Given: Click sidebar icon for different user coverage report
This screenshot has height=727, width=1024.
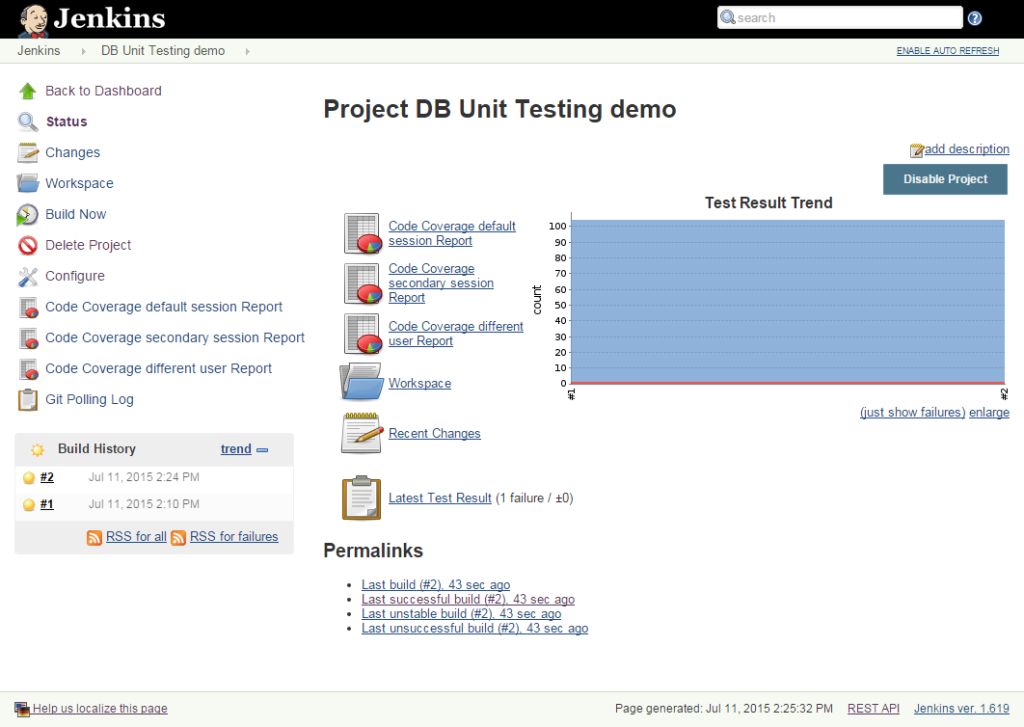Looking at the screenshot, I should pyautogui.click(x=29, y=369).
